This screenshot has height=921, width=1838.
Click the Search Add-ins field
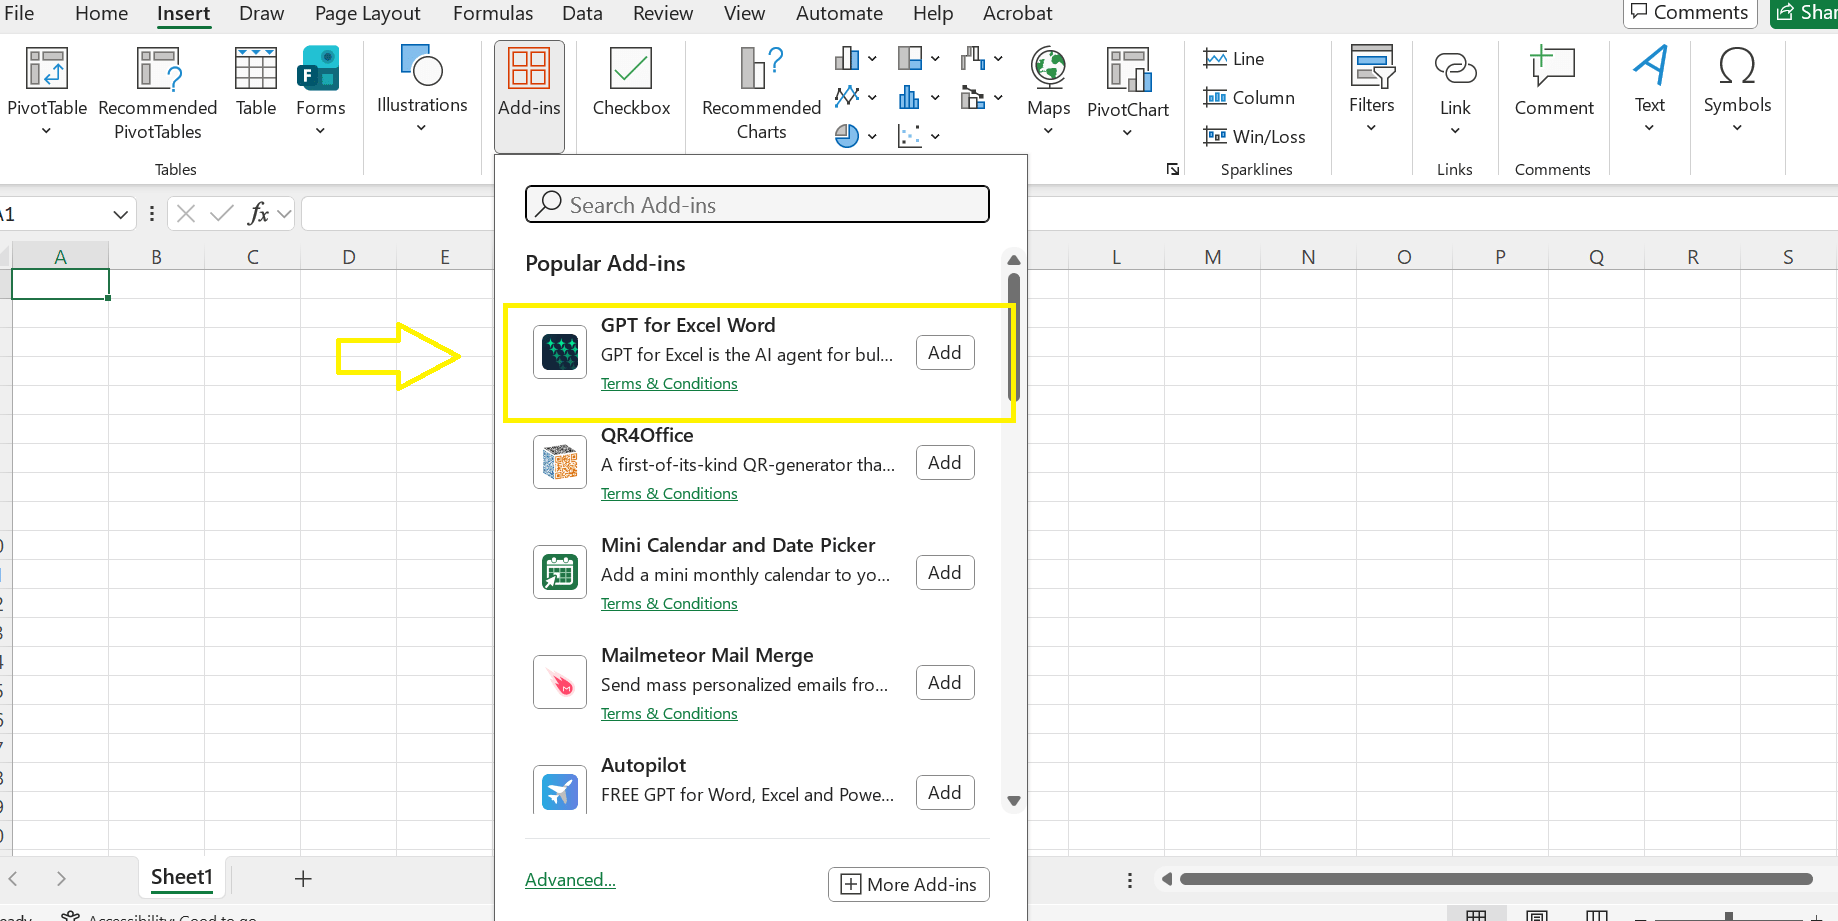pyautogui.click(x=757, y=204)
